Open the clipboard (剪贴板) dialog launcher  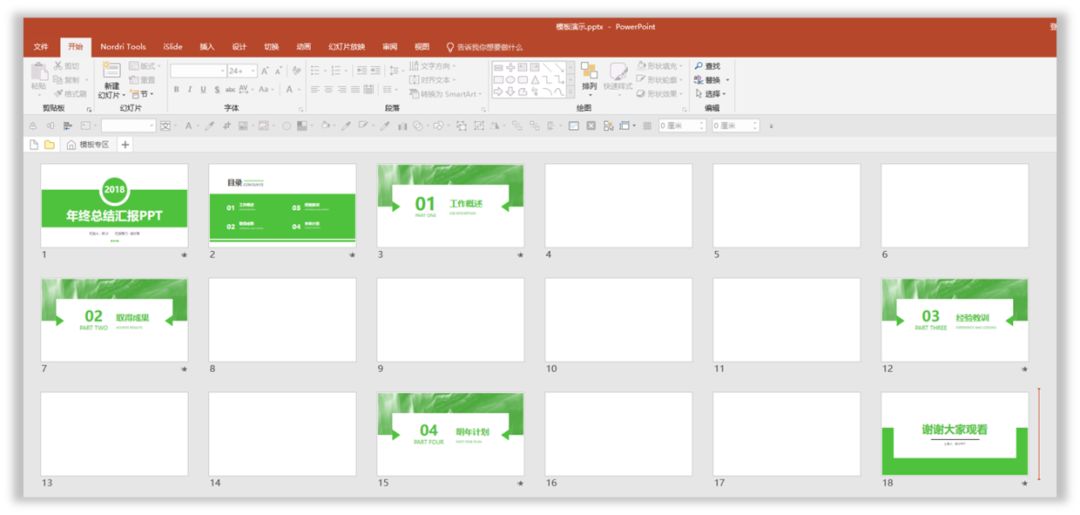tap(89, 109)
